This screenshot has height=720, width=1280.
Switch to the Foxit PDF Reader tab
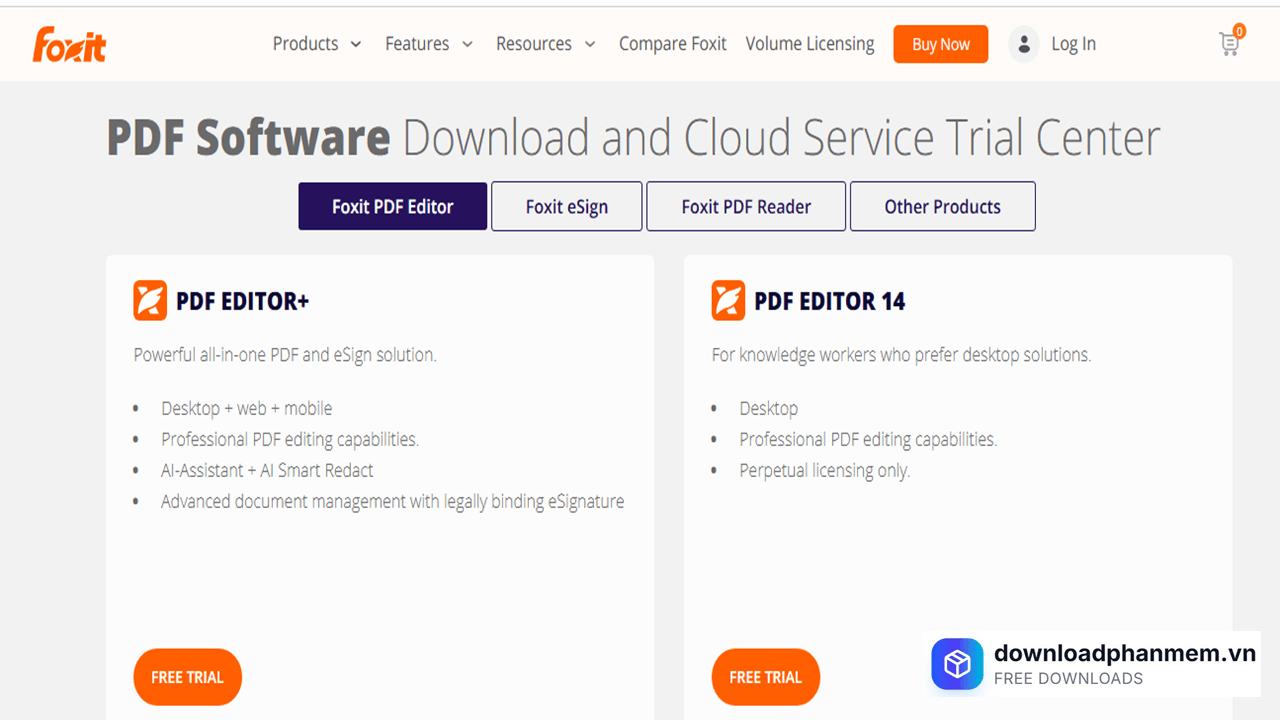pyautogui.click(x=746, y=206)
